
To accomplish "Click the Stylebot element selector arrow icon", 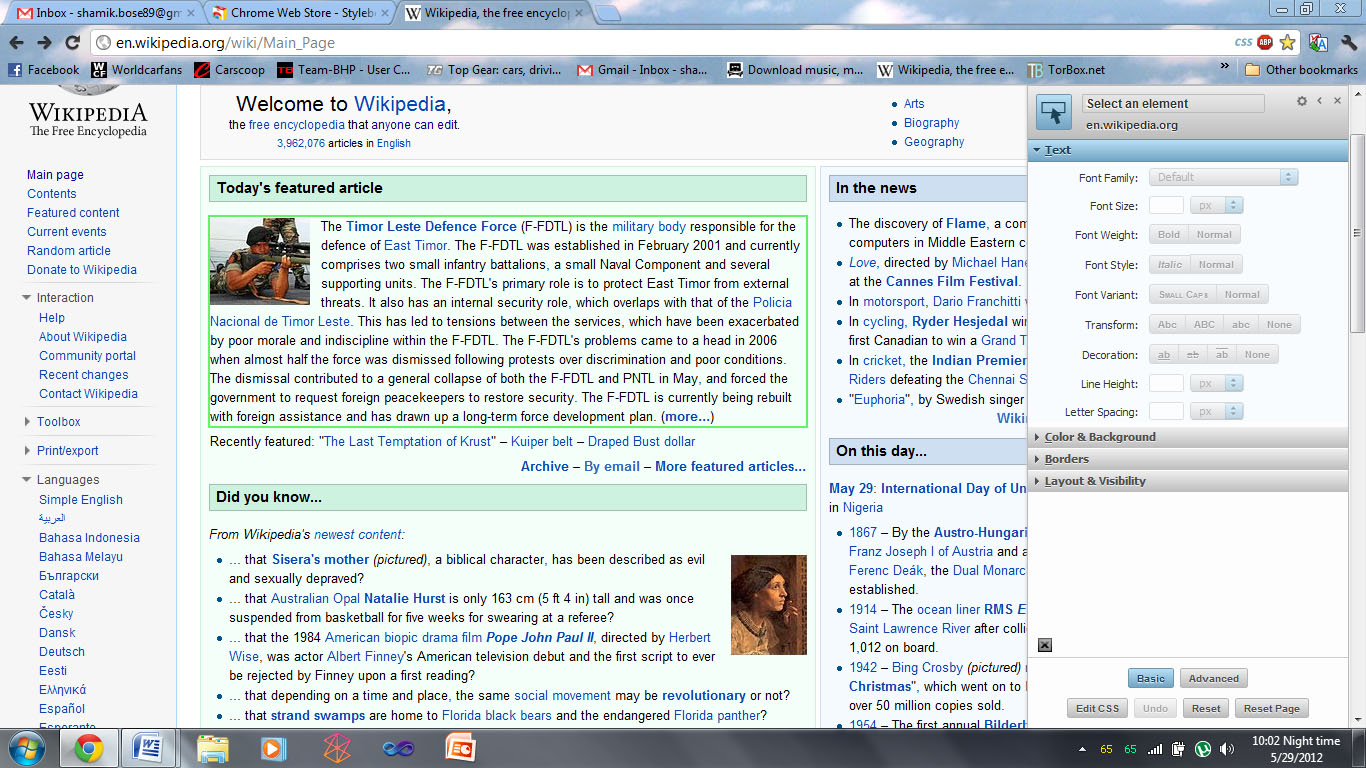I will point(1053,113).
